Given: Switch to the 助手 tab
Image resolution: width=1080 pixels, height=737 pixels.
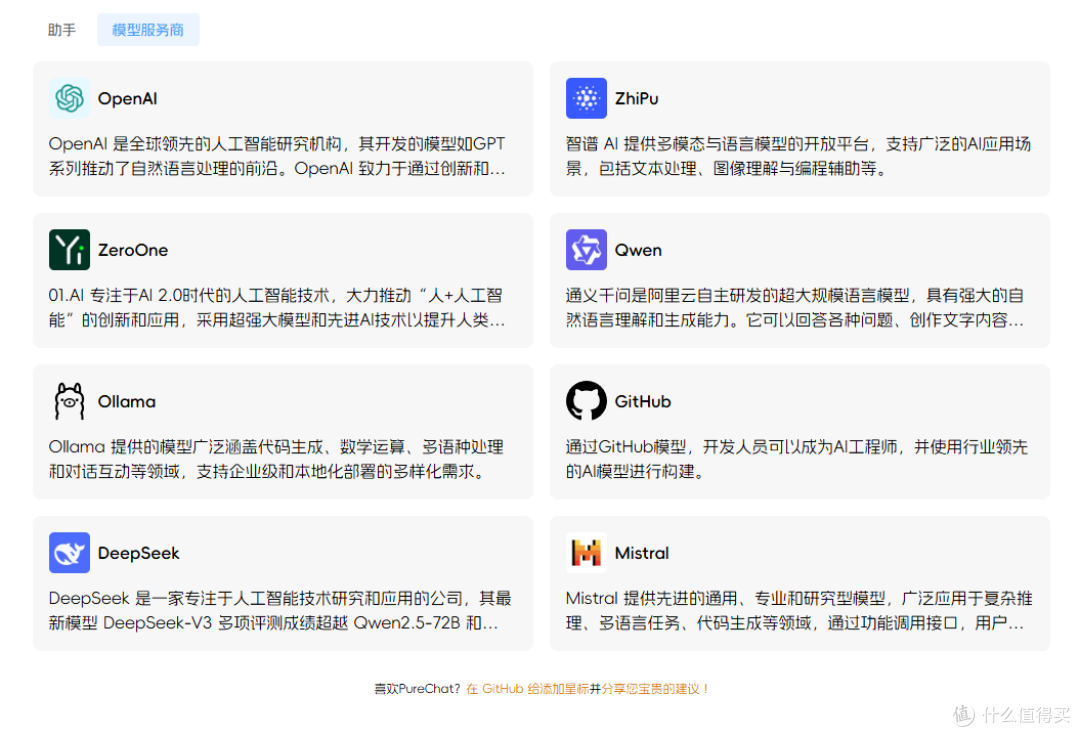Looking at the screenshot, I should pos(61,30).
